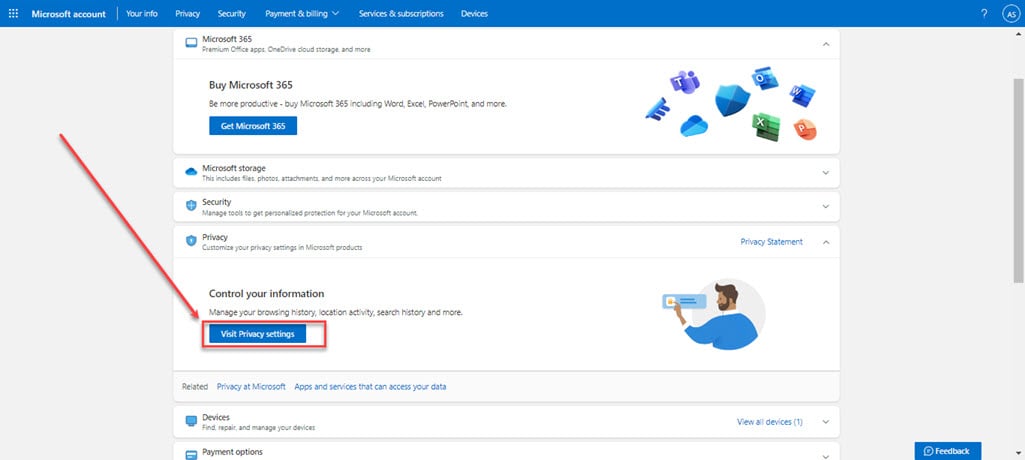Viewport: 1025px width, 460px height.
Task: Click the Microsoft storage title text
Action: (x=234, y=168)
